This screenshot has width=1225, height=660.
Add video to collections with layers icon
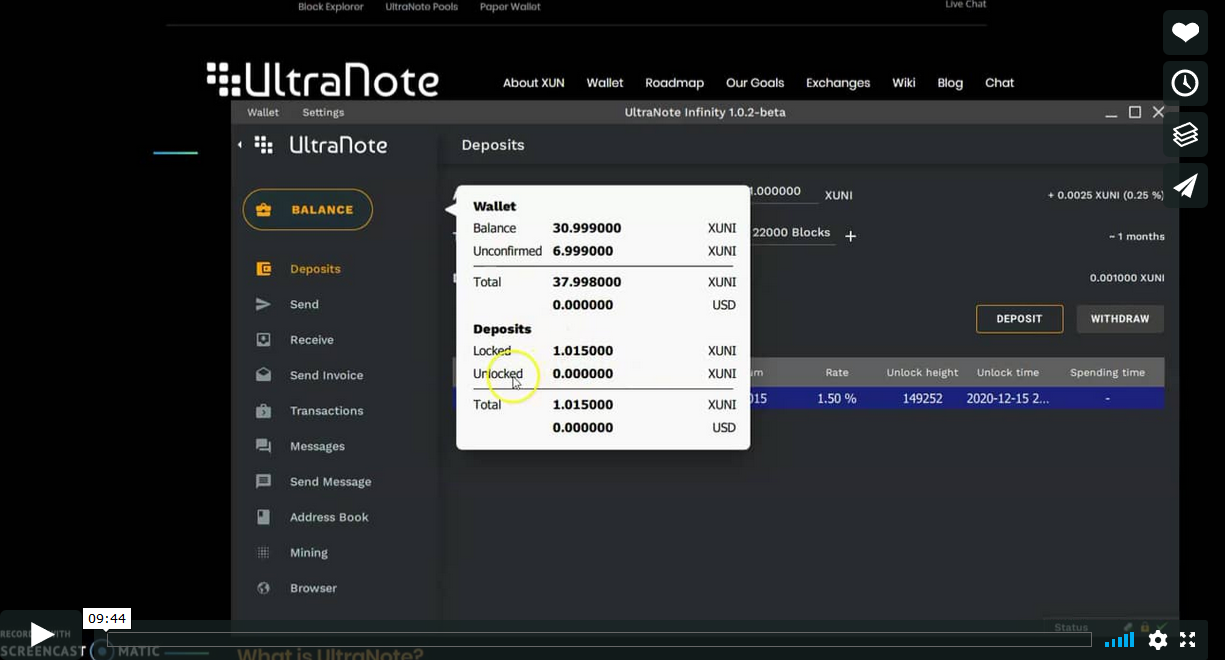click(x=1185, y=134)
